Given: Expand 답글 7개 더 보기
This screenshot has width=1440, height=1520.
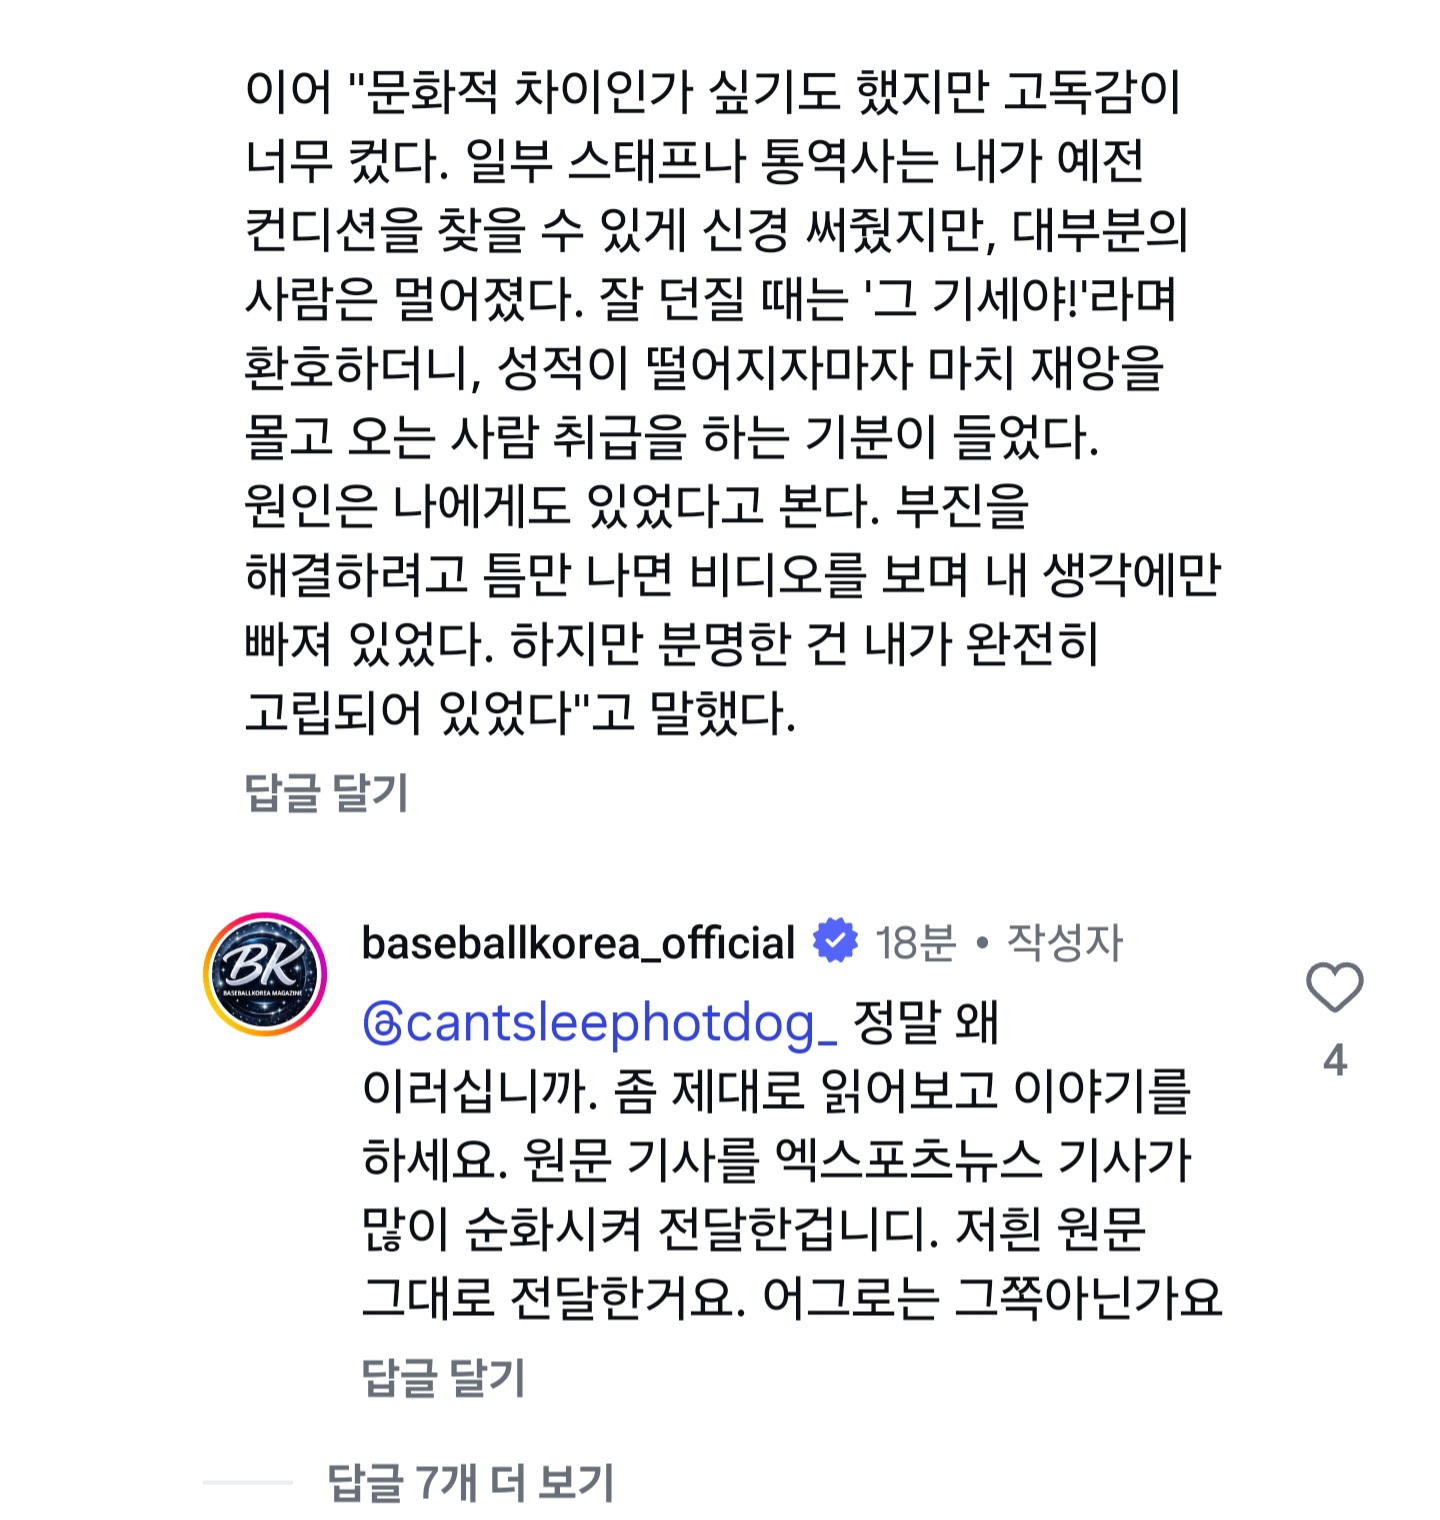Looking at the screenshot, I should coord(471,1483).
